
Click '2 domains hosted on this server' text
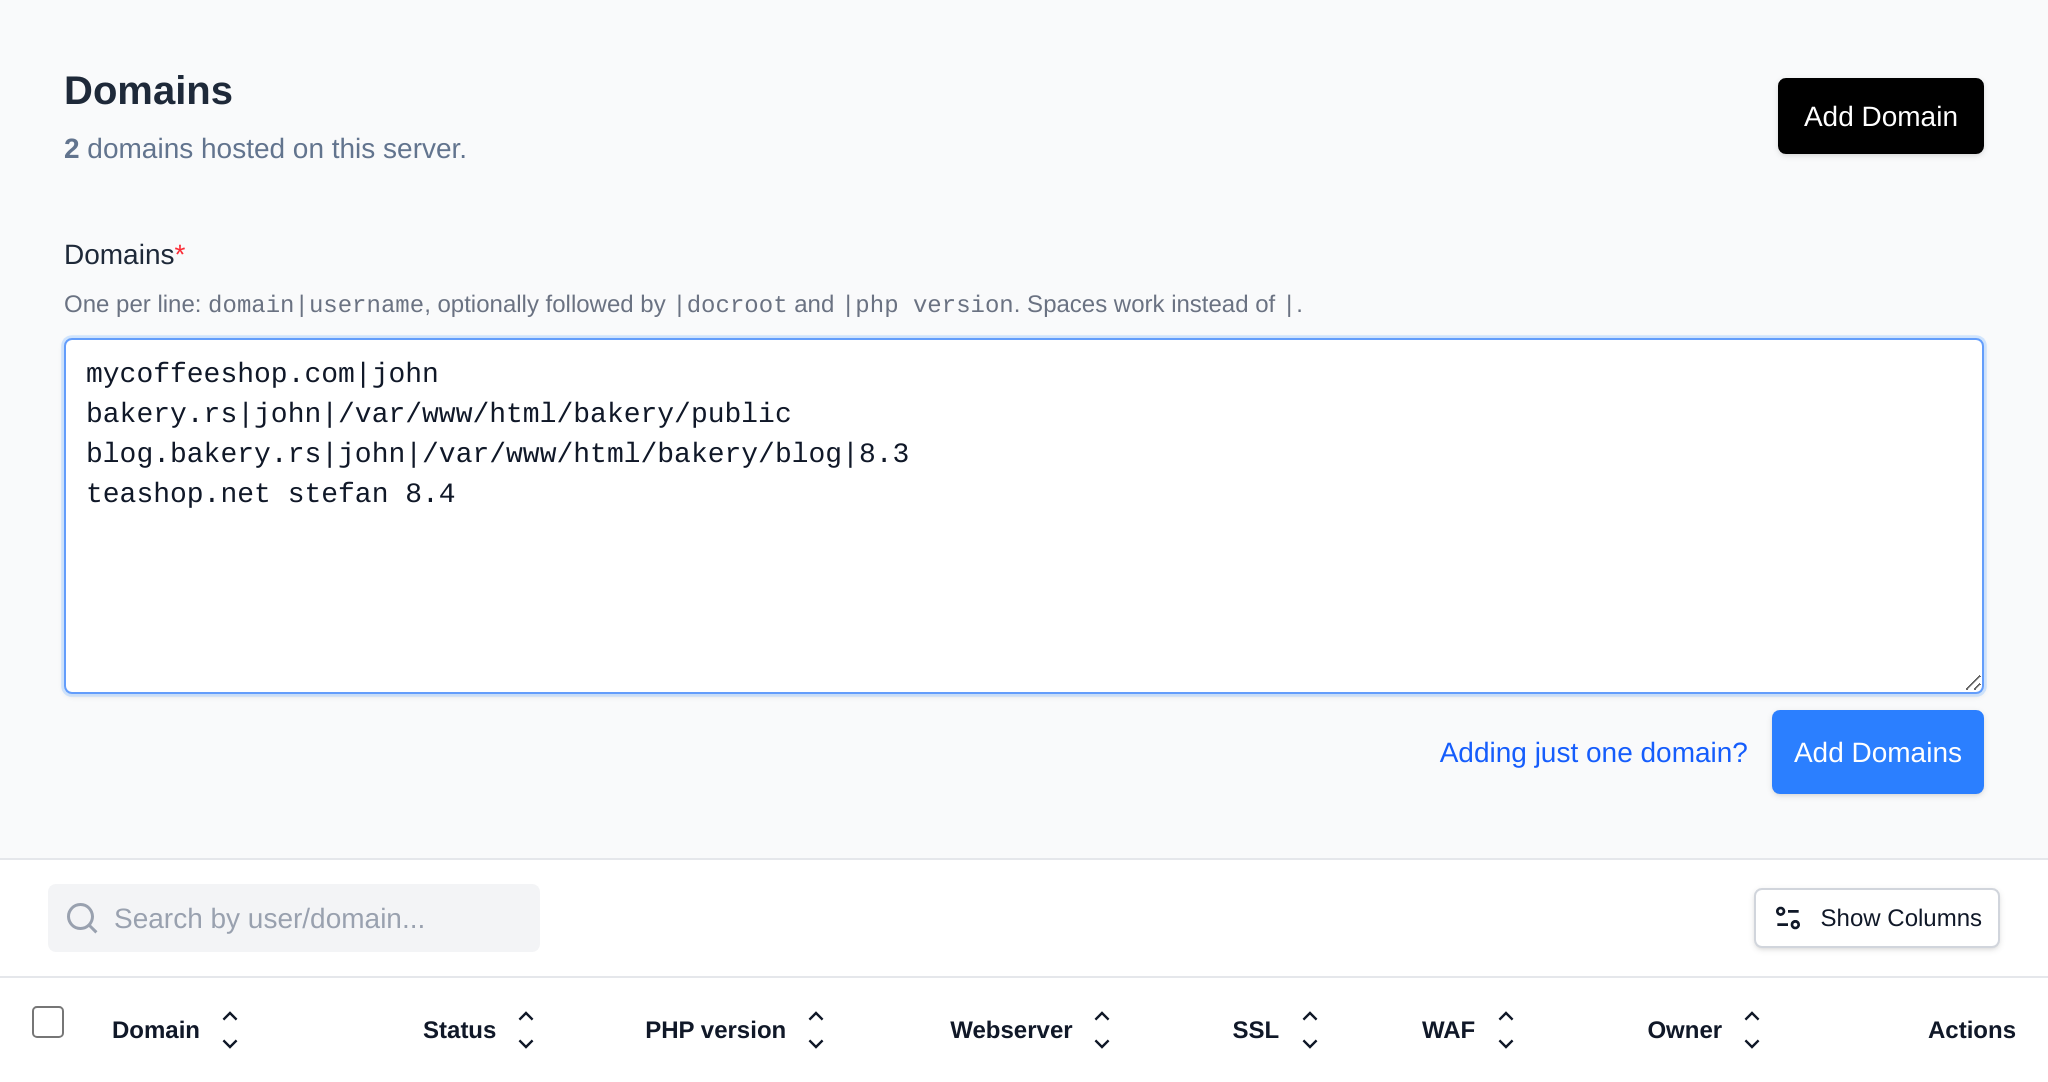point(265,149)
